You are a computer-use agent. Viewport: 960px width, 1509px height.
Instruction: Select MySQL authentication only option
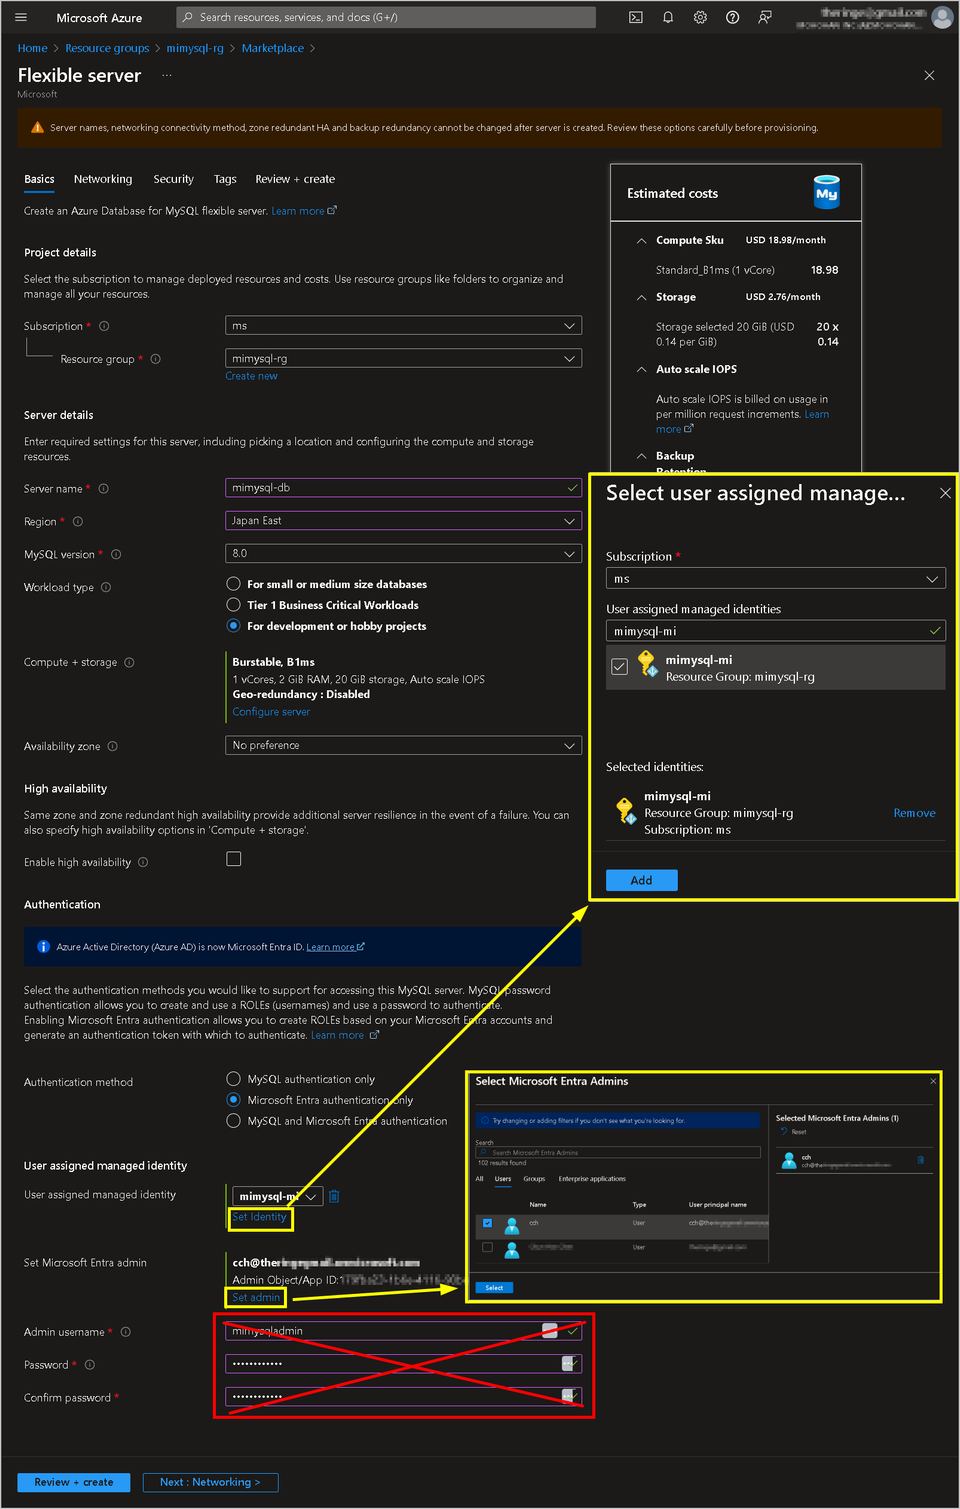[234, 1079]
